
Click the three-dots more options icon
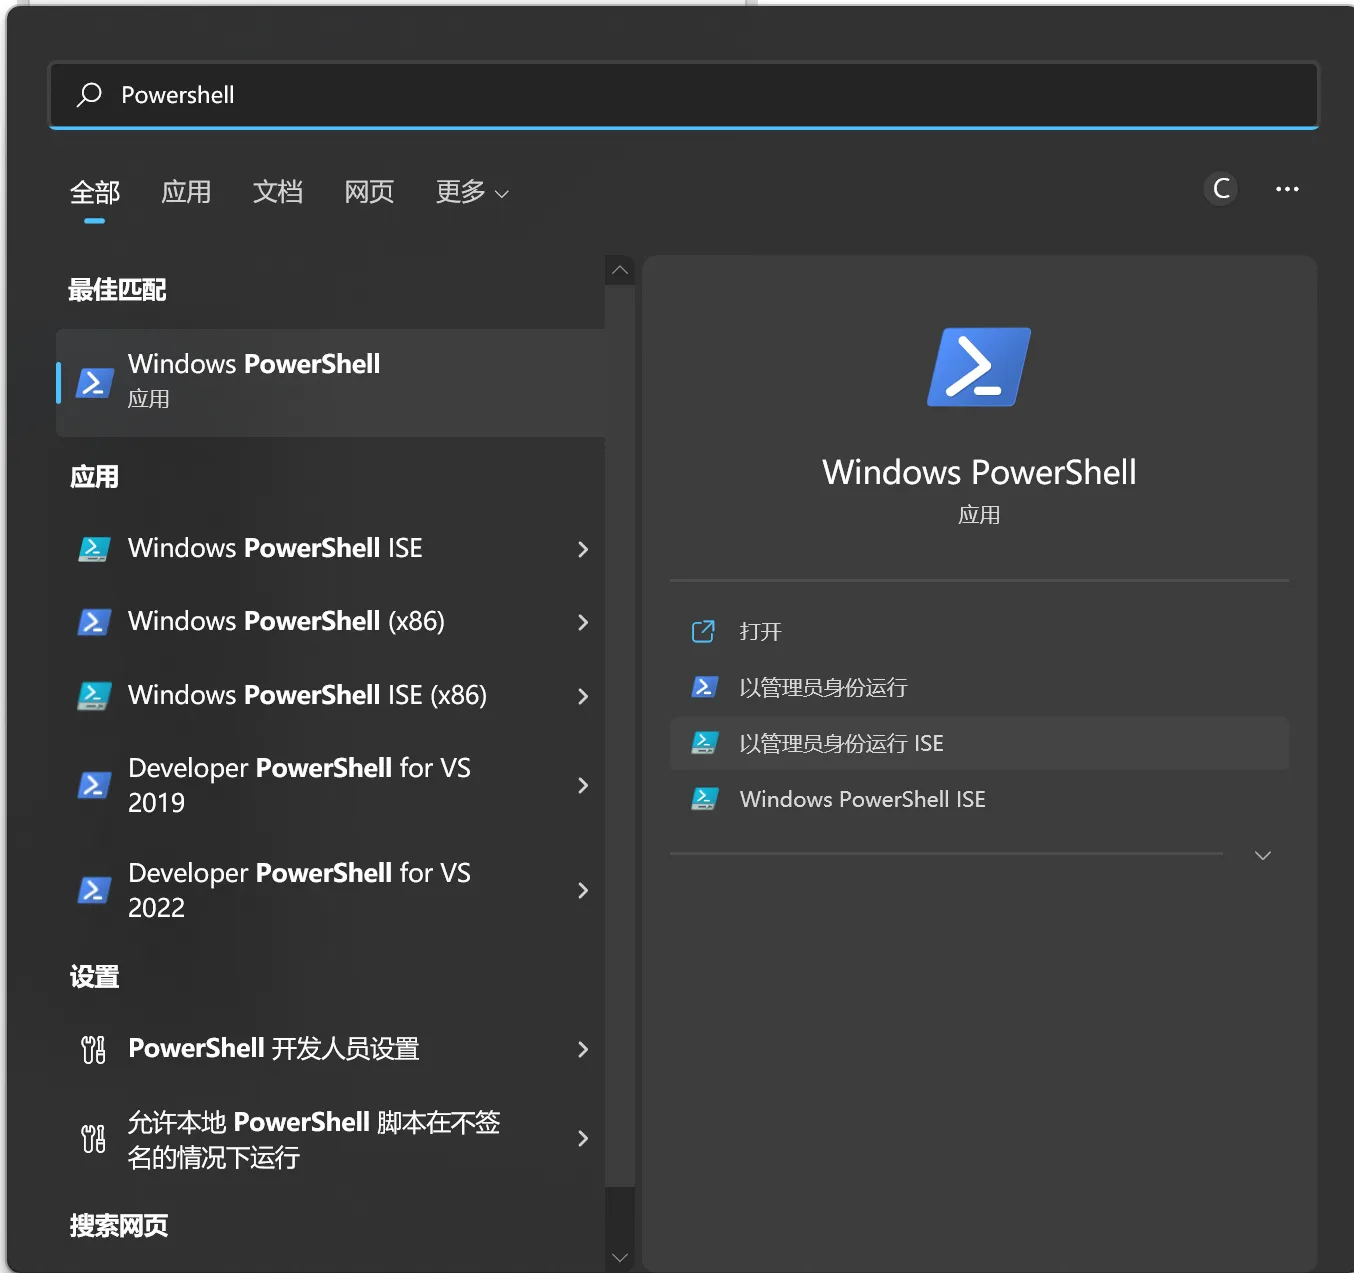click(1286, 189)
